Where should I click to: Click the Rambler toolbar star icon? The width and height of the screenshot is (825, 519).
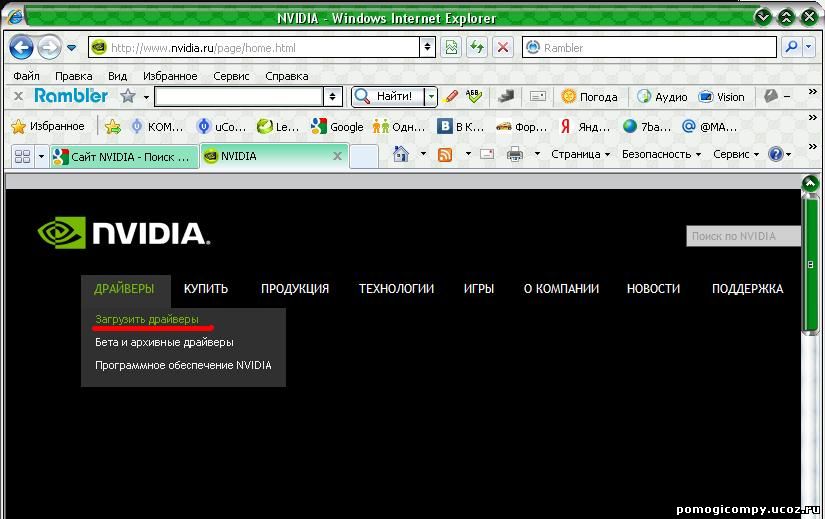(127, 96)
